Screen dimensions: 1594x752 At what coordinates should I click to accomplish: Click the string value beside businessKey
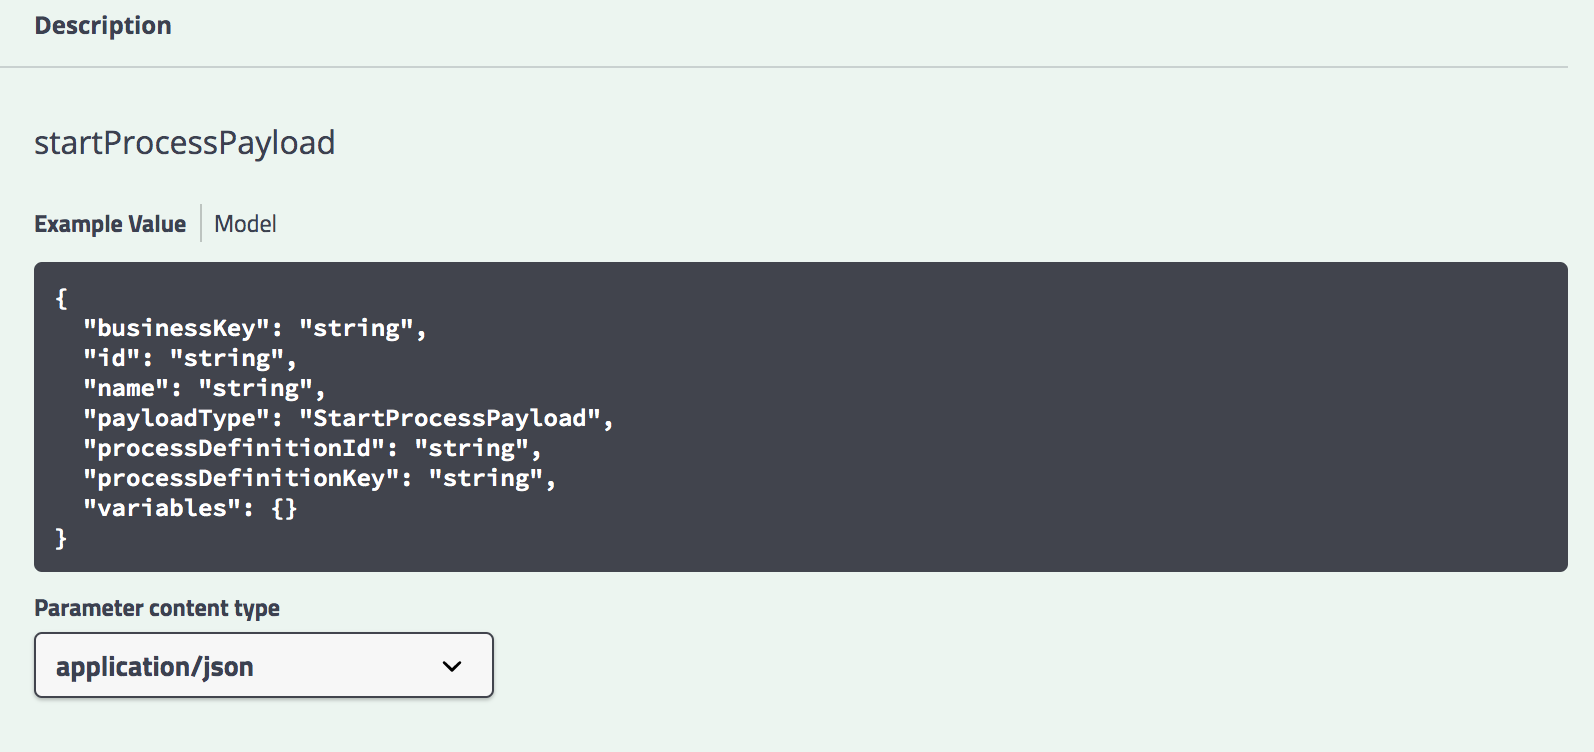click(364, 327)
